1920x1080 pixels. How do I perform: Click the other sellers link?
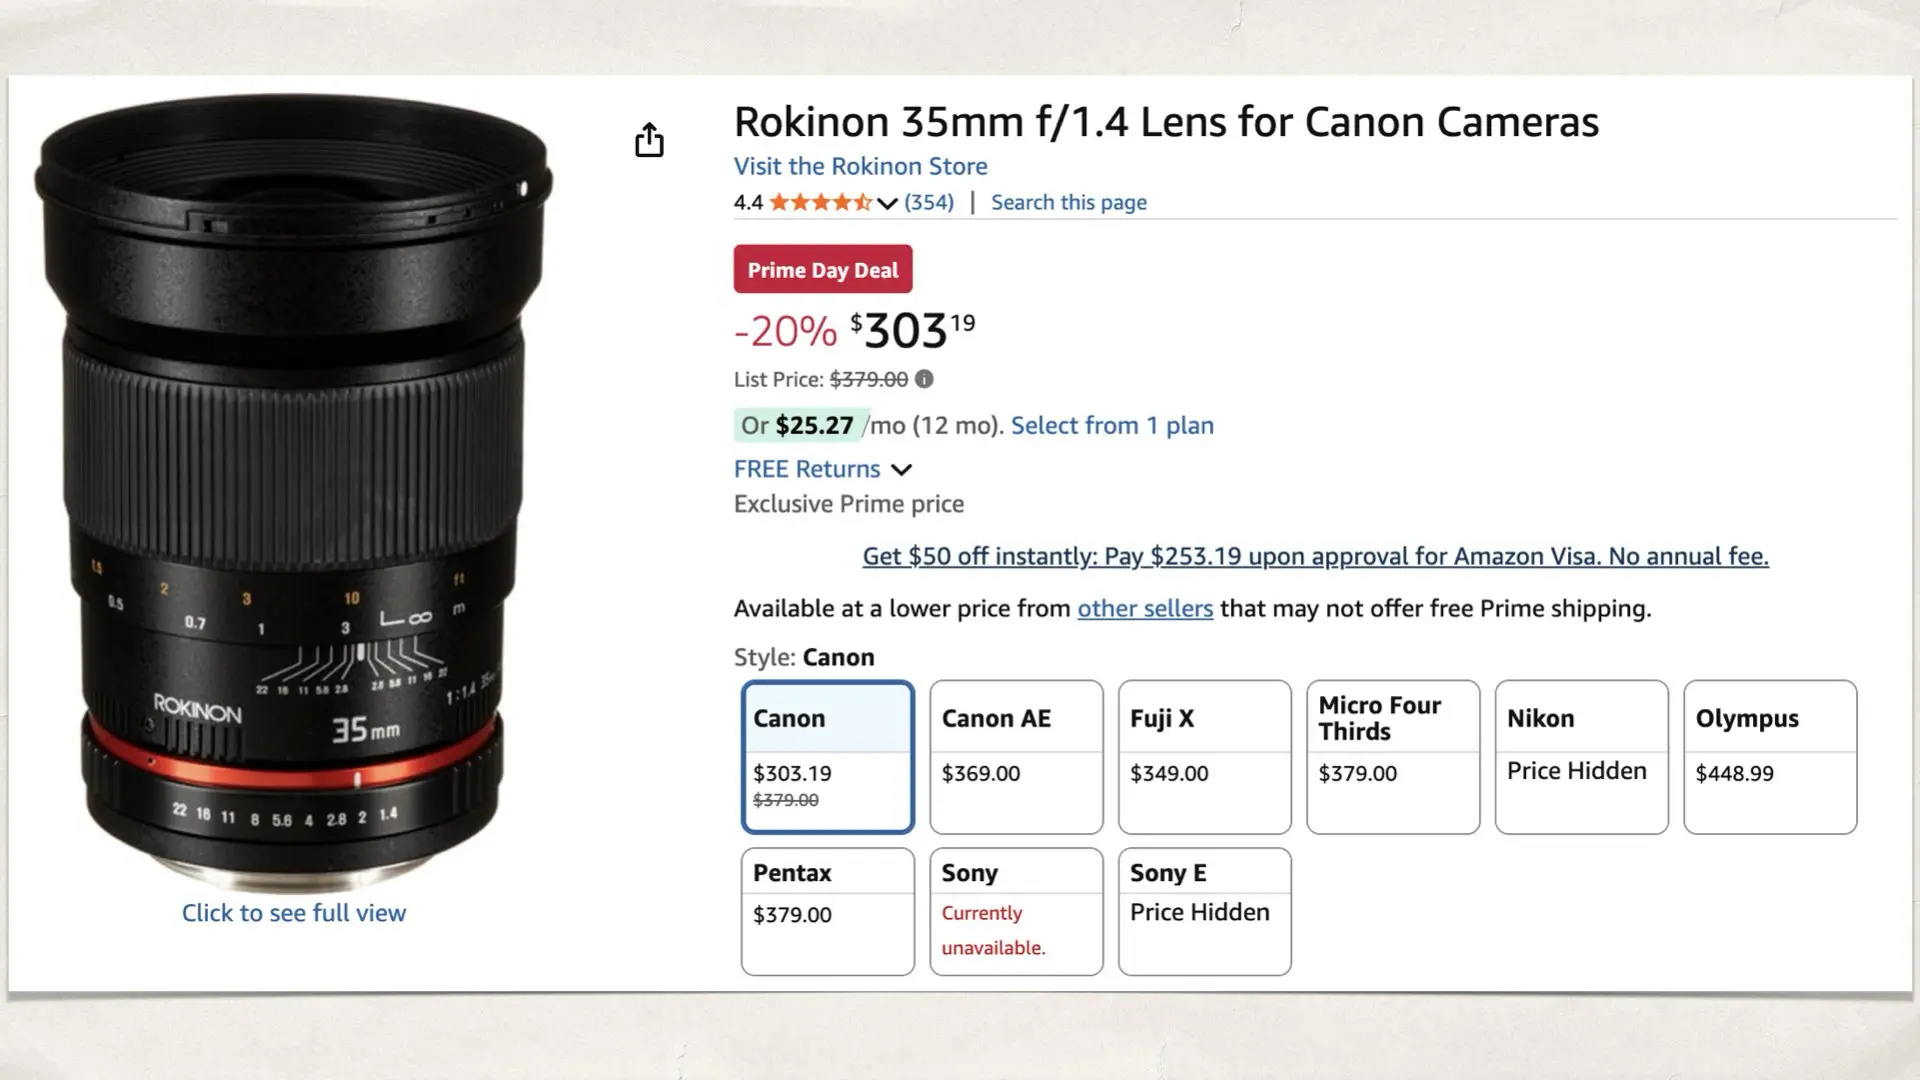point(1145,608)
